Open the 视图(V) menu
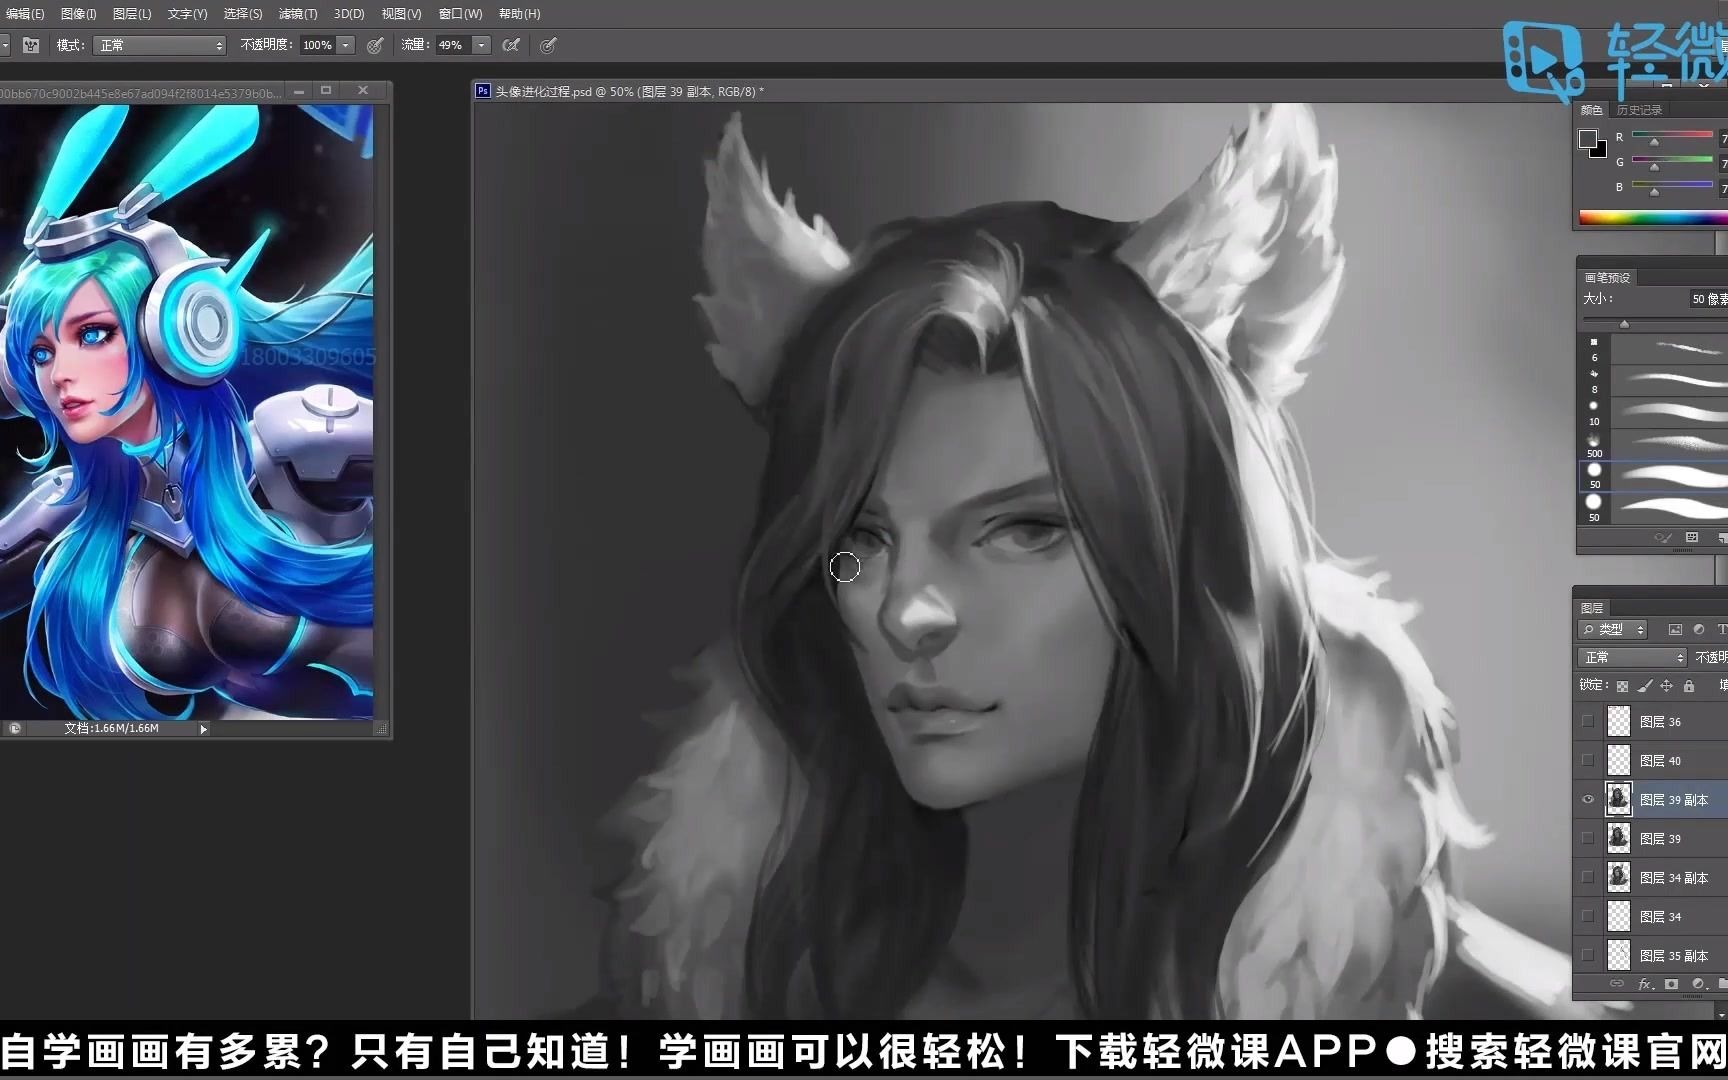Image resolution: width=1728 pixels, height=1080 pixels. click(401, 14)
